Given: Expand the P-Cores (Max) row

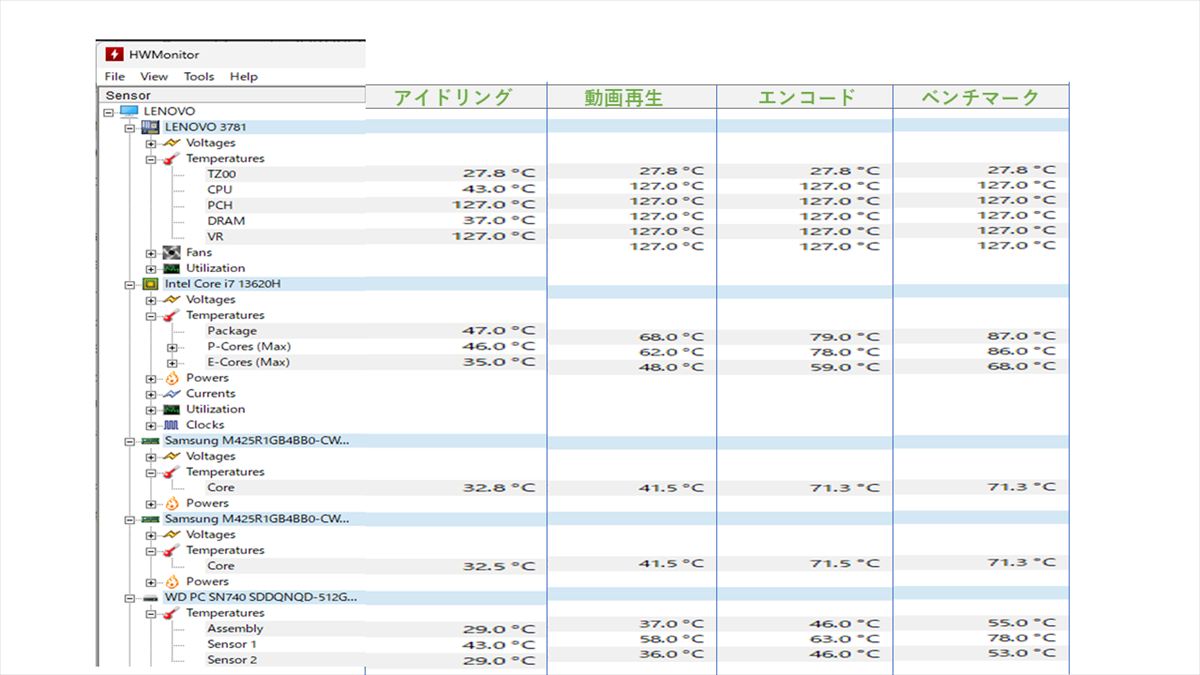Looking at the screenshot, I should 172,347.
